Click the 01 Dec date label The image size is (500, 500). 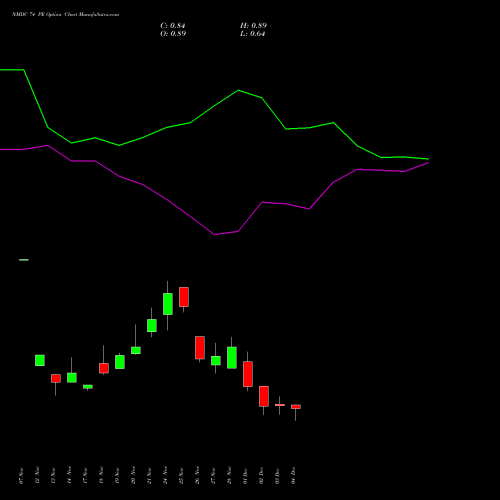(x=246, y=476)
